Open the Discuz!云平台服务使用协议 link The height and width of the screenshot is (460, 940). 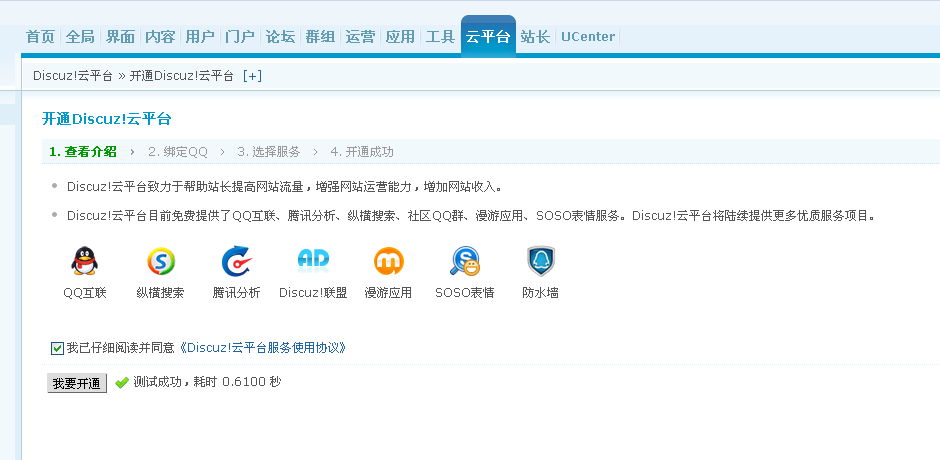[263, 348]
